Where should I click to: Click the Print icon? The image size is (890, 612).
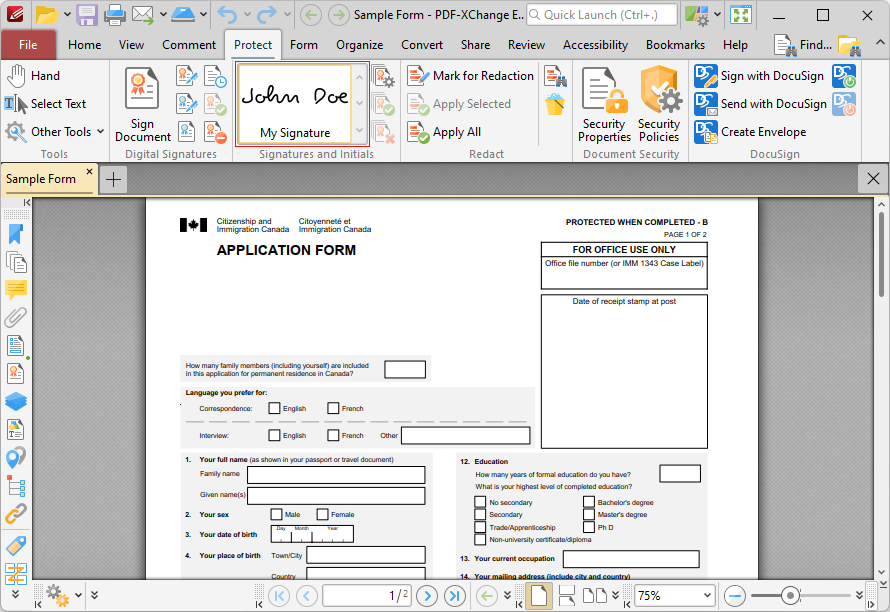(x=115, y=15)
